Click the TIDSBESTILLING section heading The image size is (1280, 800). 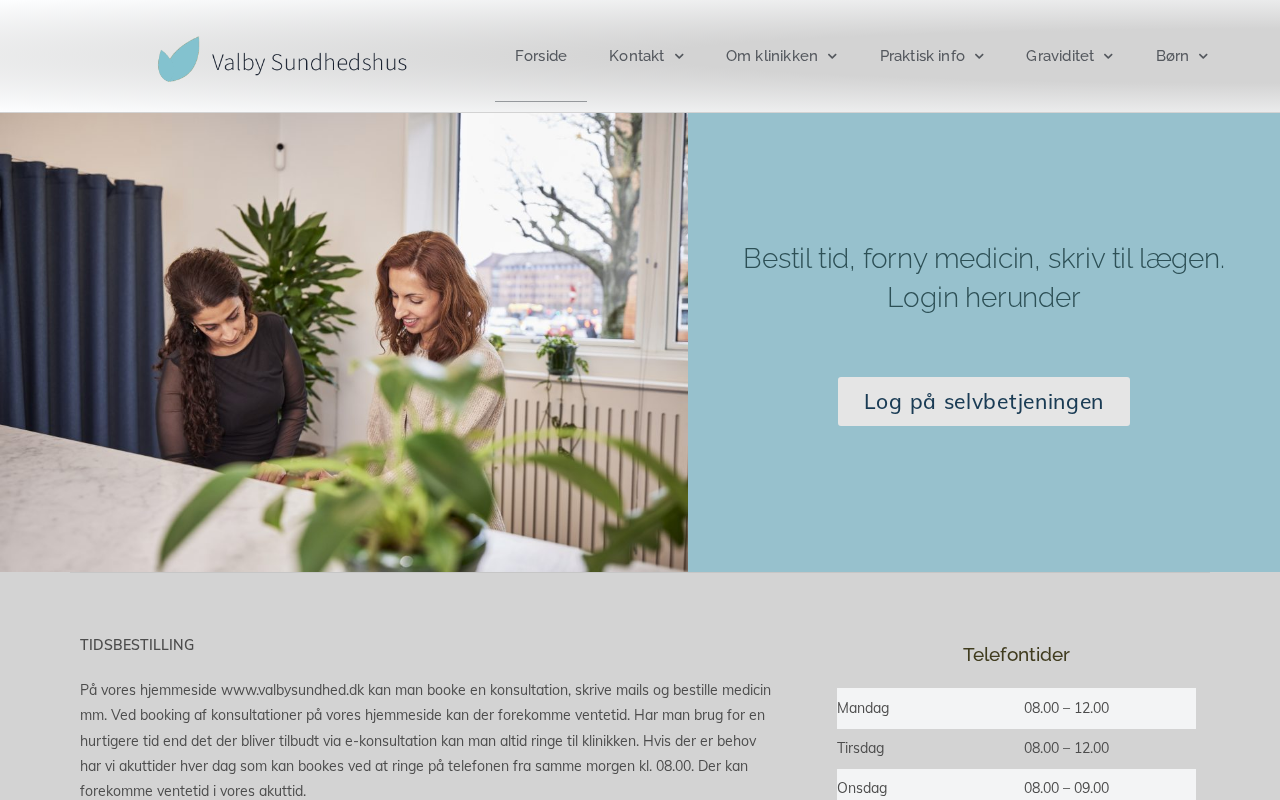137,645
